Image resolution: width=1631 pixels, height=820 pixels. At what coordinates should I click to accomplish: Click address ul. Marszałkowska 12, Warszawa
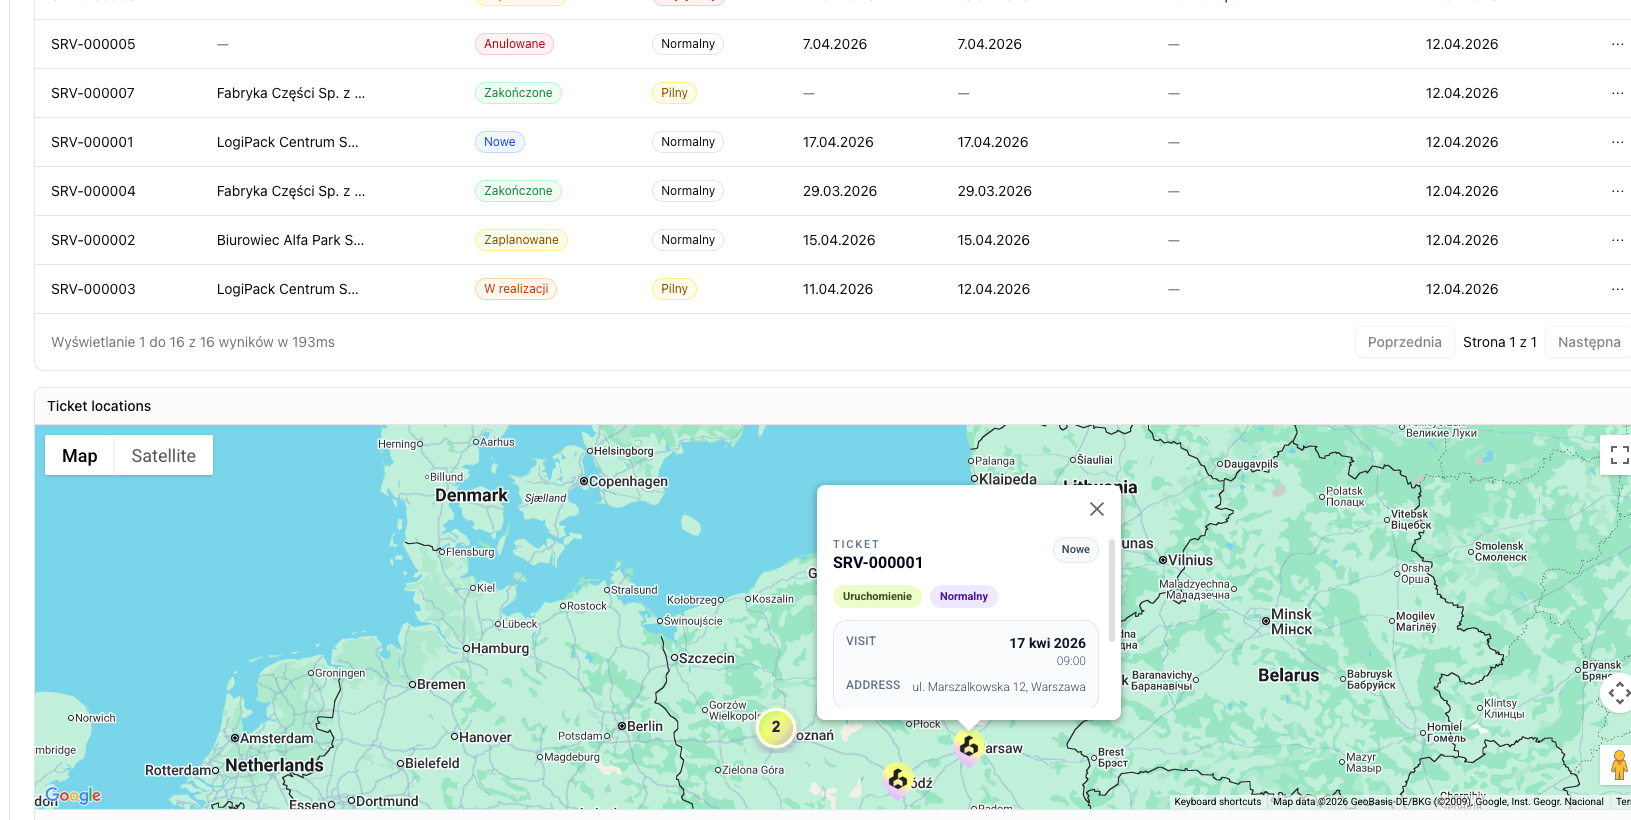point(999,687)
